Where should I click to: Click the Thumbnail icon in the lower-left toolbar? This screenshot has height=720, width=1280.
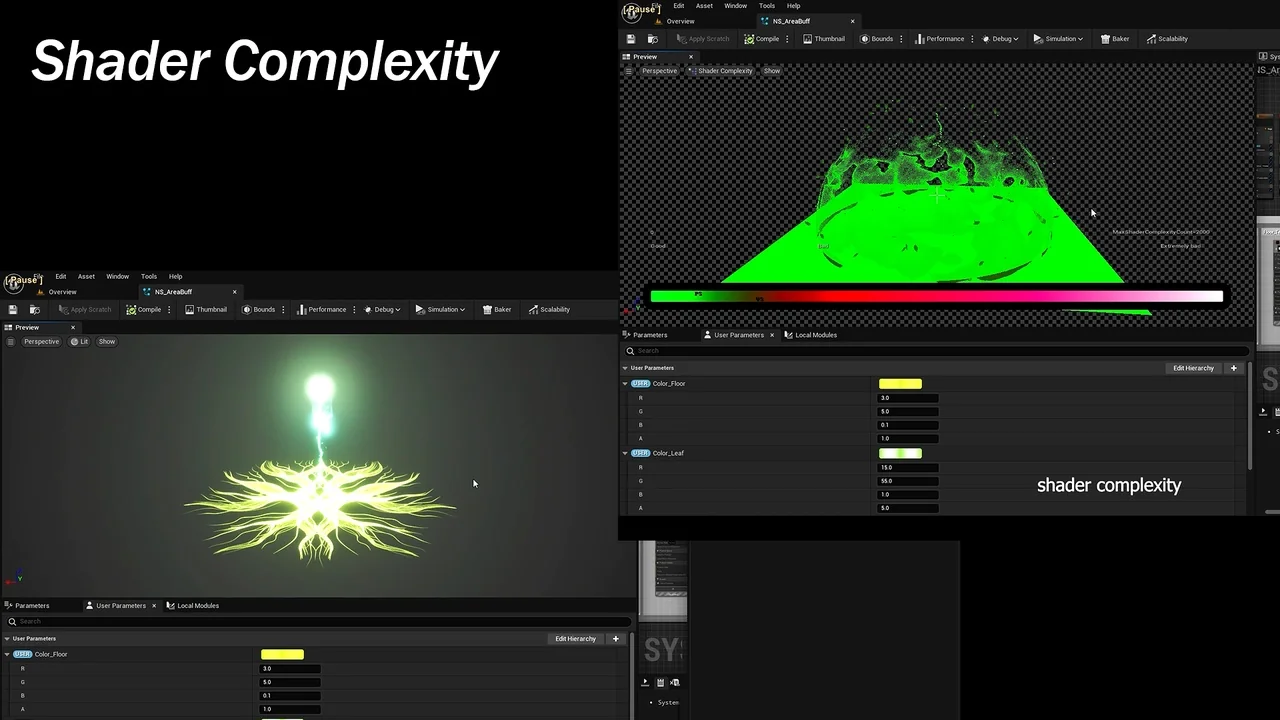tap(191, 310)
